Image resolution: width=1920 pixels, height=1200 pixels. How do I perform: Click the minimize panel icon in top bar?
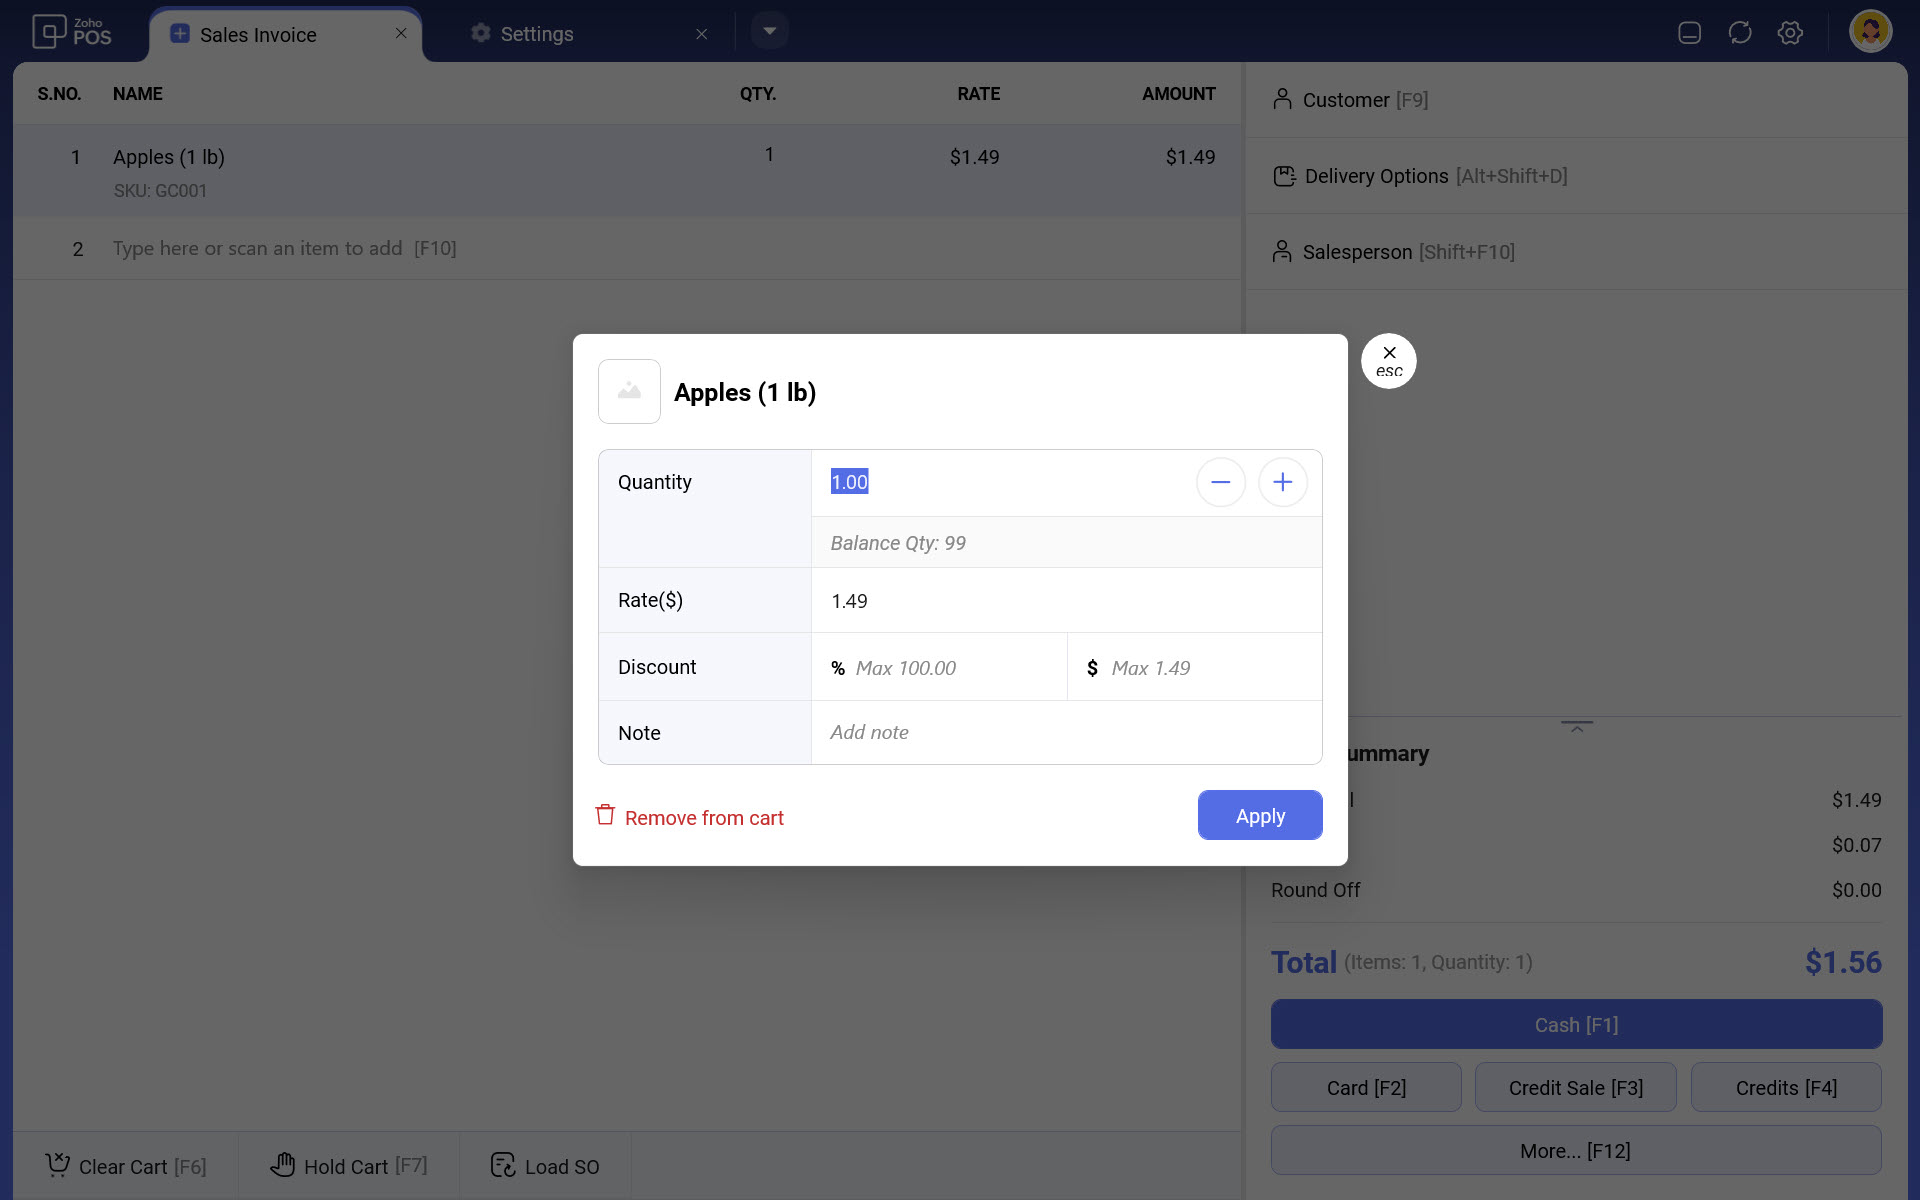1689,33
